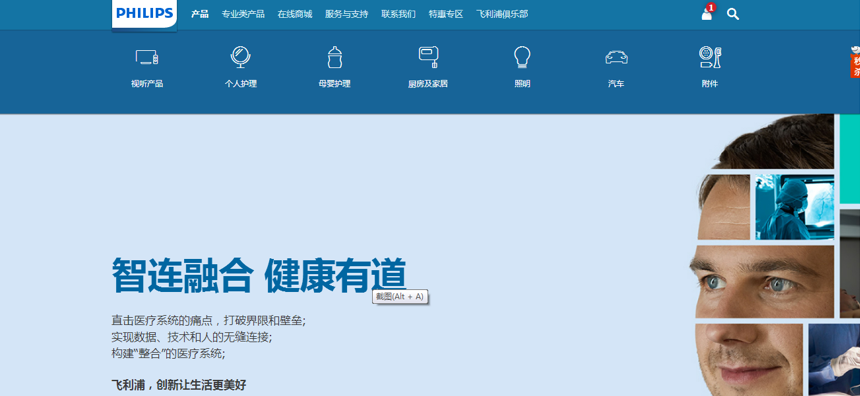Open the 专业类产品 menu
This screenshot has height=396, width=860.
click(243, 14)
